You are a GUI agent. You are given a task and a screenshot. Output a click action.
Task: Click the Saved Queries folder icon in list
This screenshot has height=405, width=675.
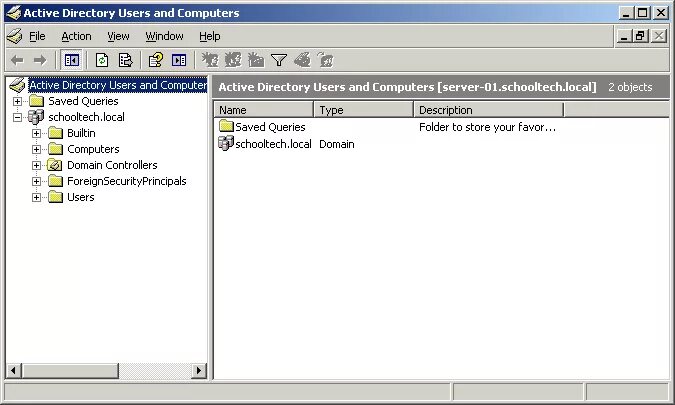226,126
